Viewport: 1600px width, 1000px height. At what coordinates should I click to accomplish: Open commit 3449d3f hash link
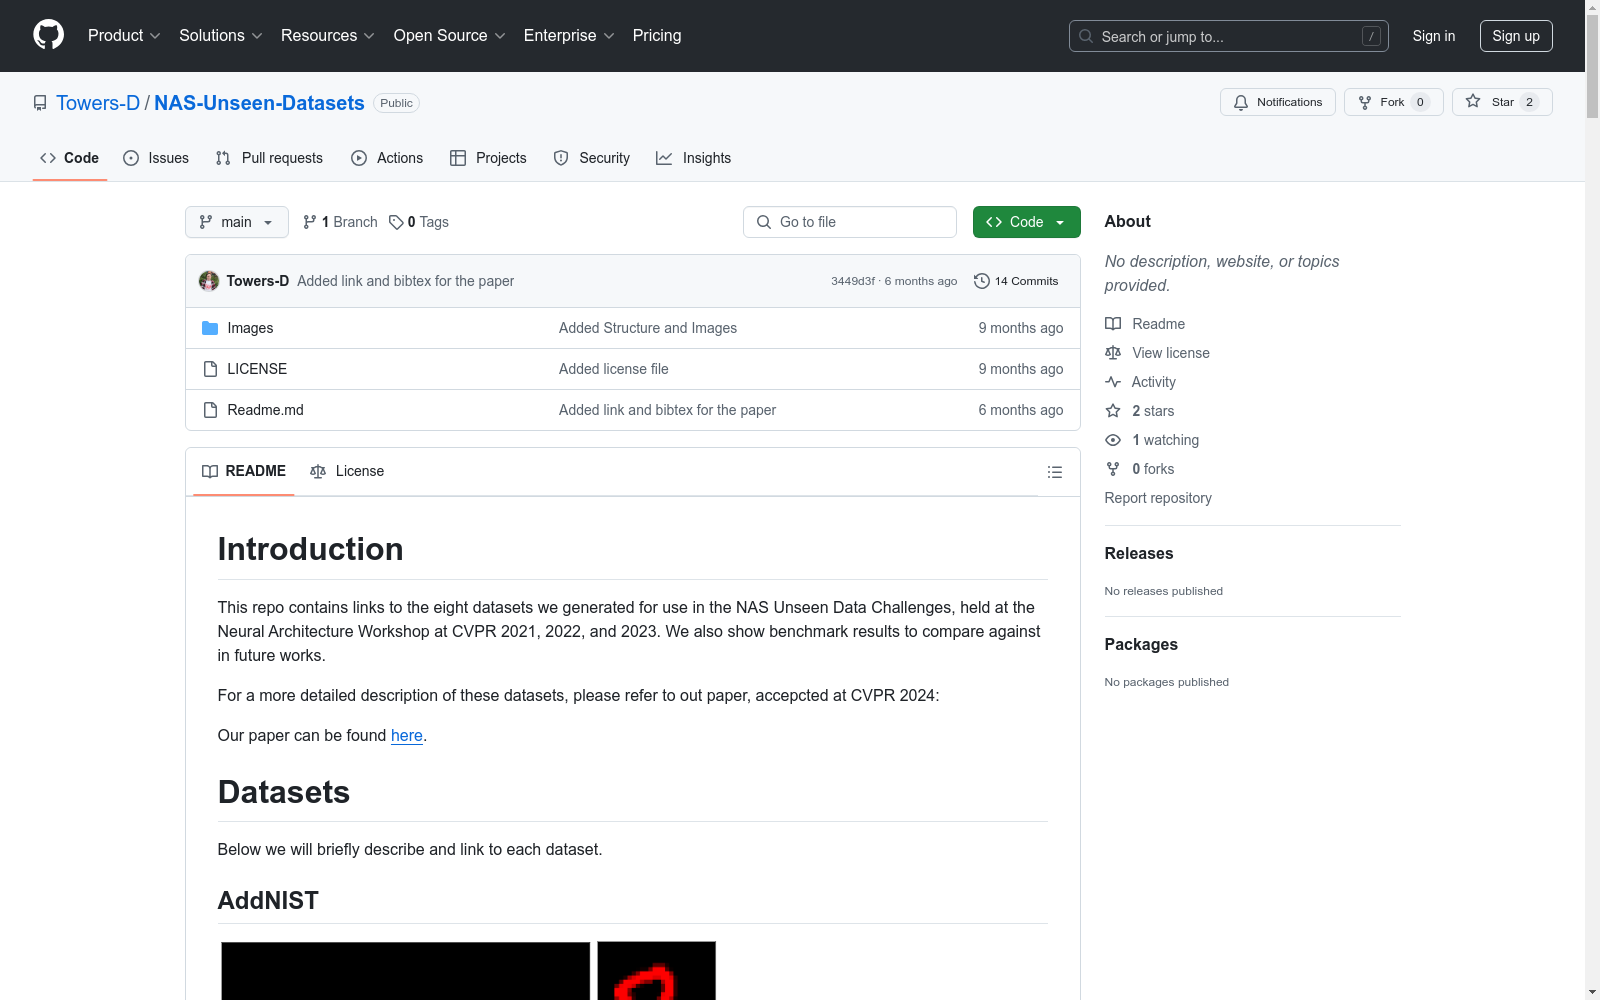click(853, 281)
